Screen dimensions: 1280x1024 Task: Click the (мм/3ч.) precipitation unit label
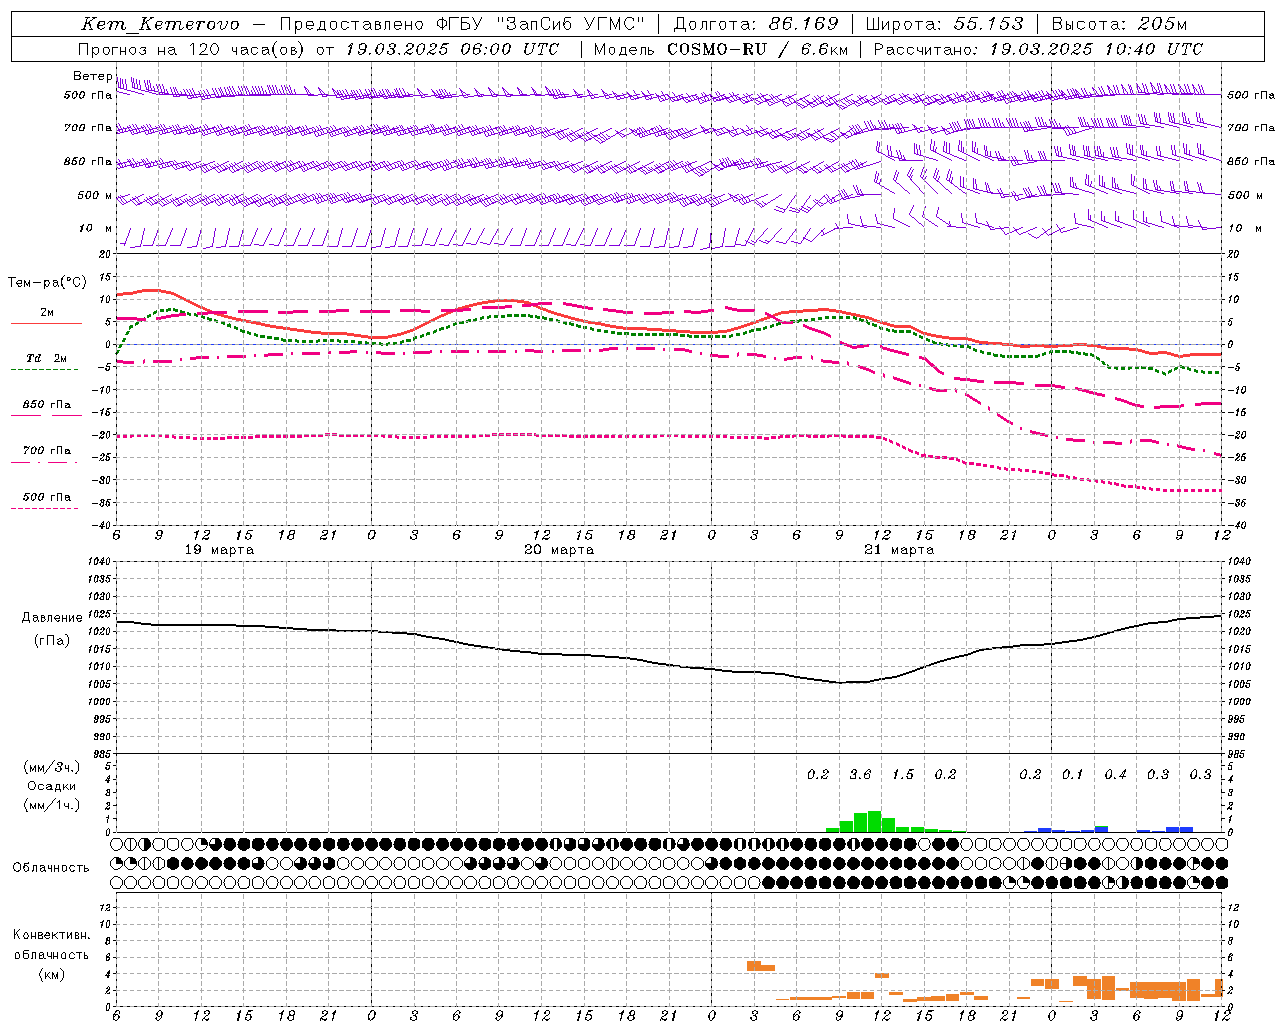(x=52, y=768)
